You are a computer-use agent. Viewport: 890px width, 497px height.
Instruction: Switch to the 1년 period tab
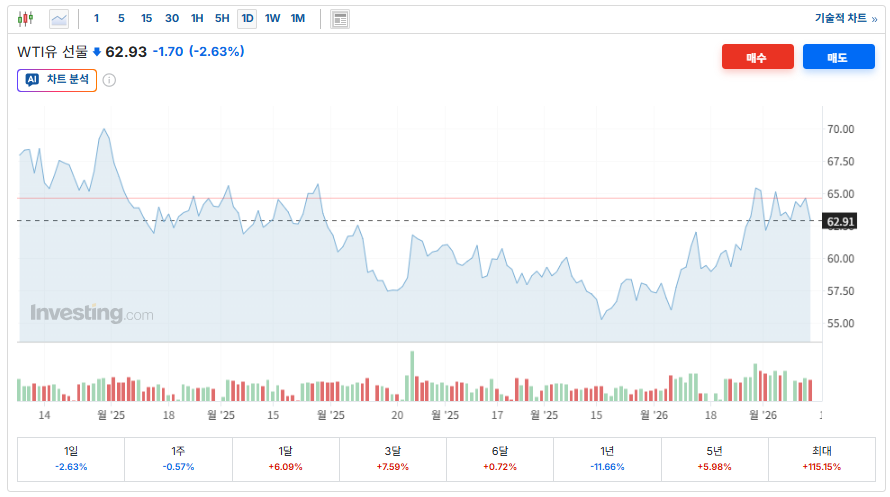pos(607,458)
